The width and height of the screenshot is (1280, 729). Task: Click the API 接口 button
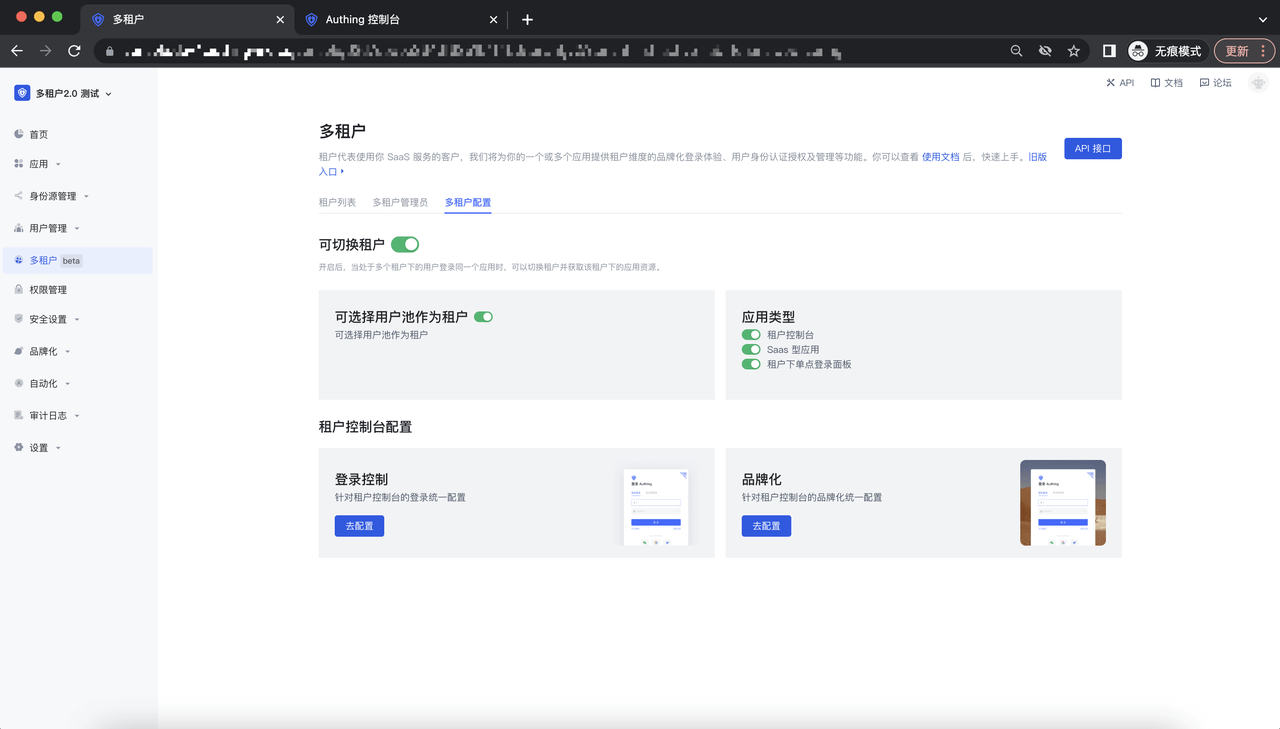click(x=1092, y=149)
